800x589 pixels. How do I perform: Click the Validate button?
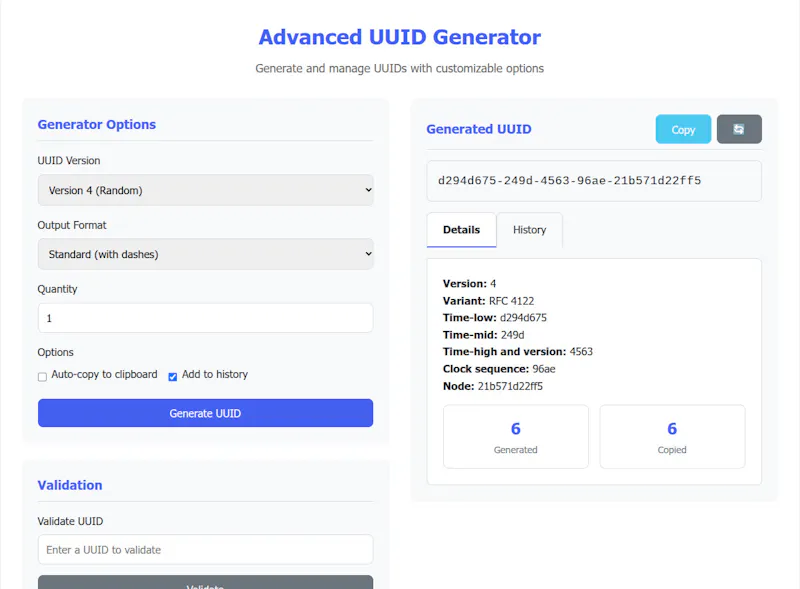pos(206,583)
